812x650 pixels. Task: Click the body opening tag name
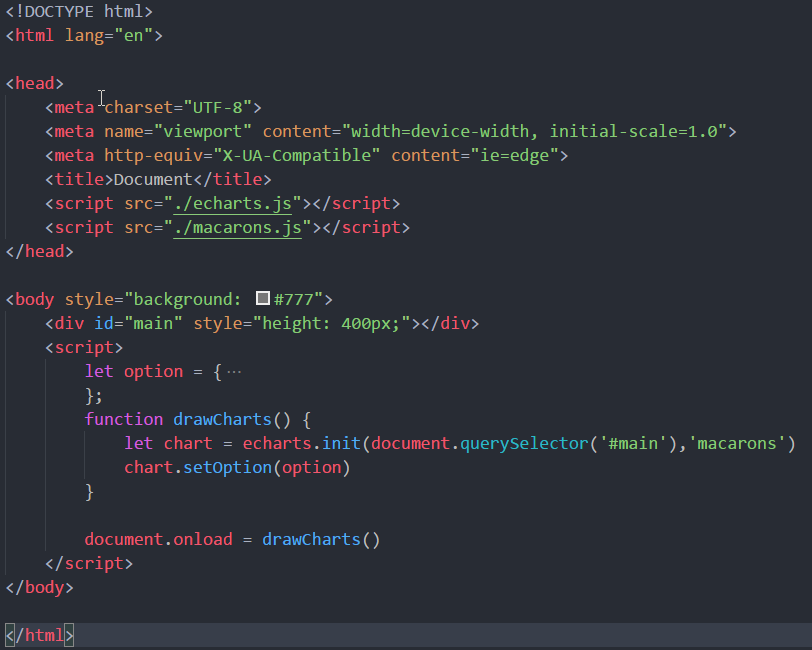tap(35, 300)
